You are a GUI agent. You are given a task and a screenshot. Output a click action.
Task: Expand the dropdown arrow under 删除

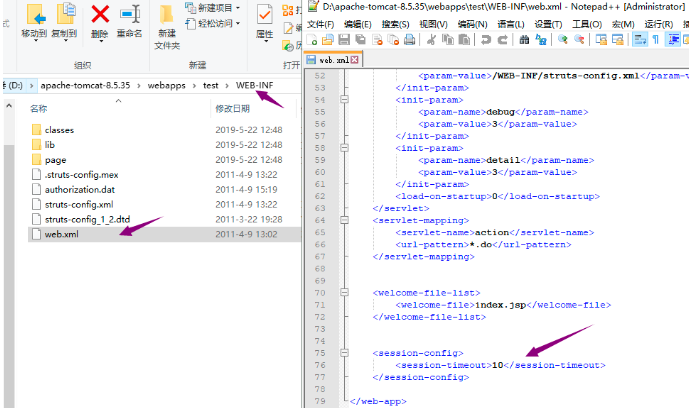(x=101, y=41)
